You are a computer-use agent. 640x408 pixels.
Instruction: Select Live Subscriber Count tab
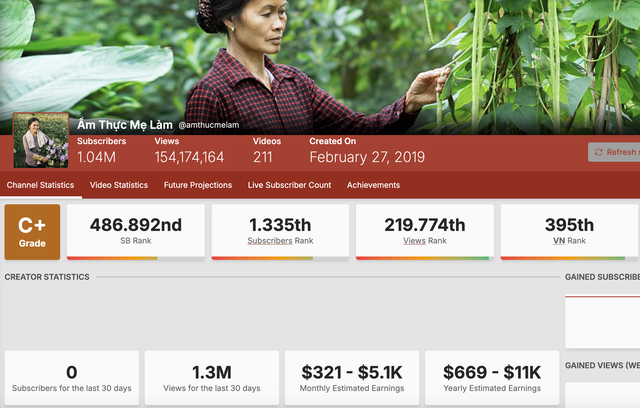pos(289,185)
